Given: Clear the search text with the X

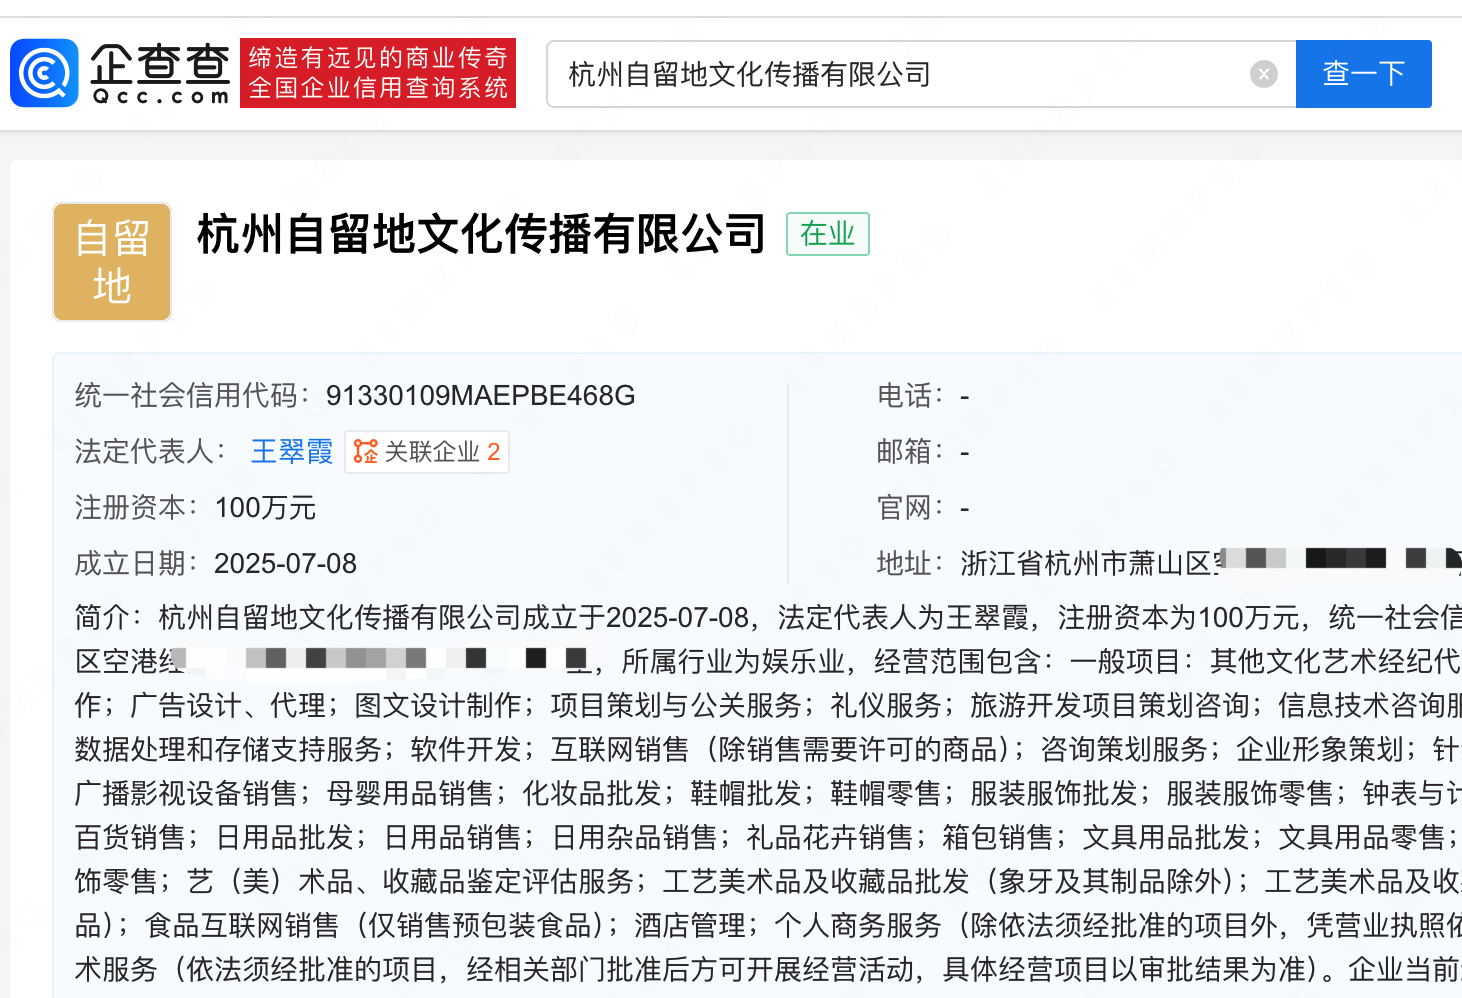Looking at the screenshot, I should pyautogui.click(x=1264, y=74).
